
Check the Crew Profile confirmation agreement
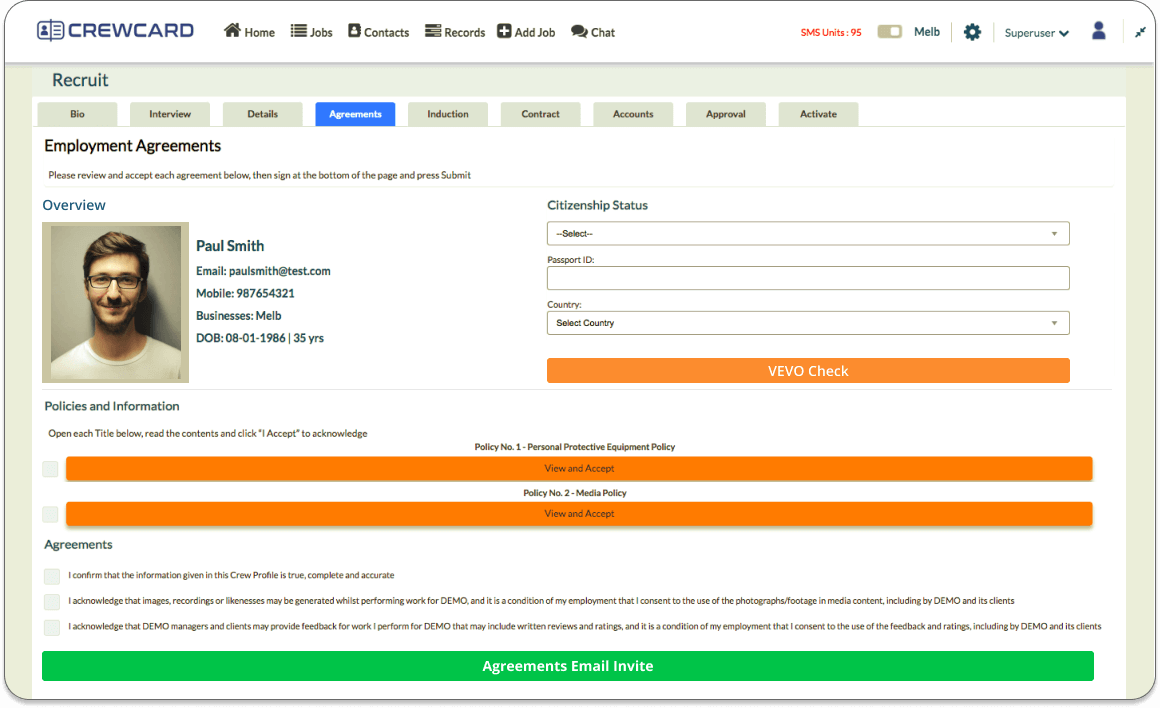(x=51, y=576)
